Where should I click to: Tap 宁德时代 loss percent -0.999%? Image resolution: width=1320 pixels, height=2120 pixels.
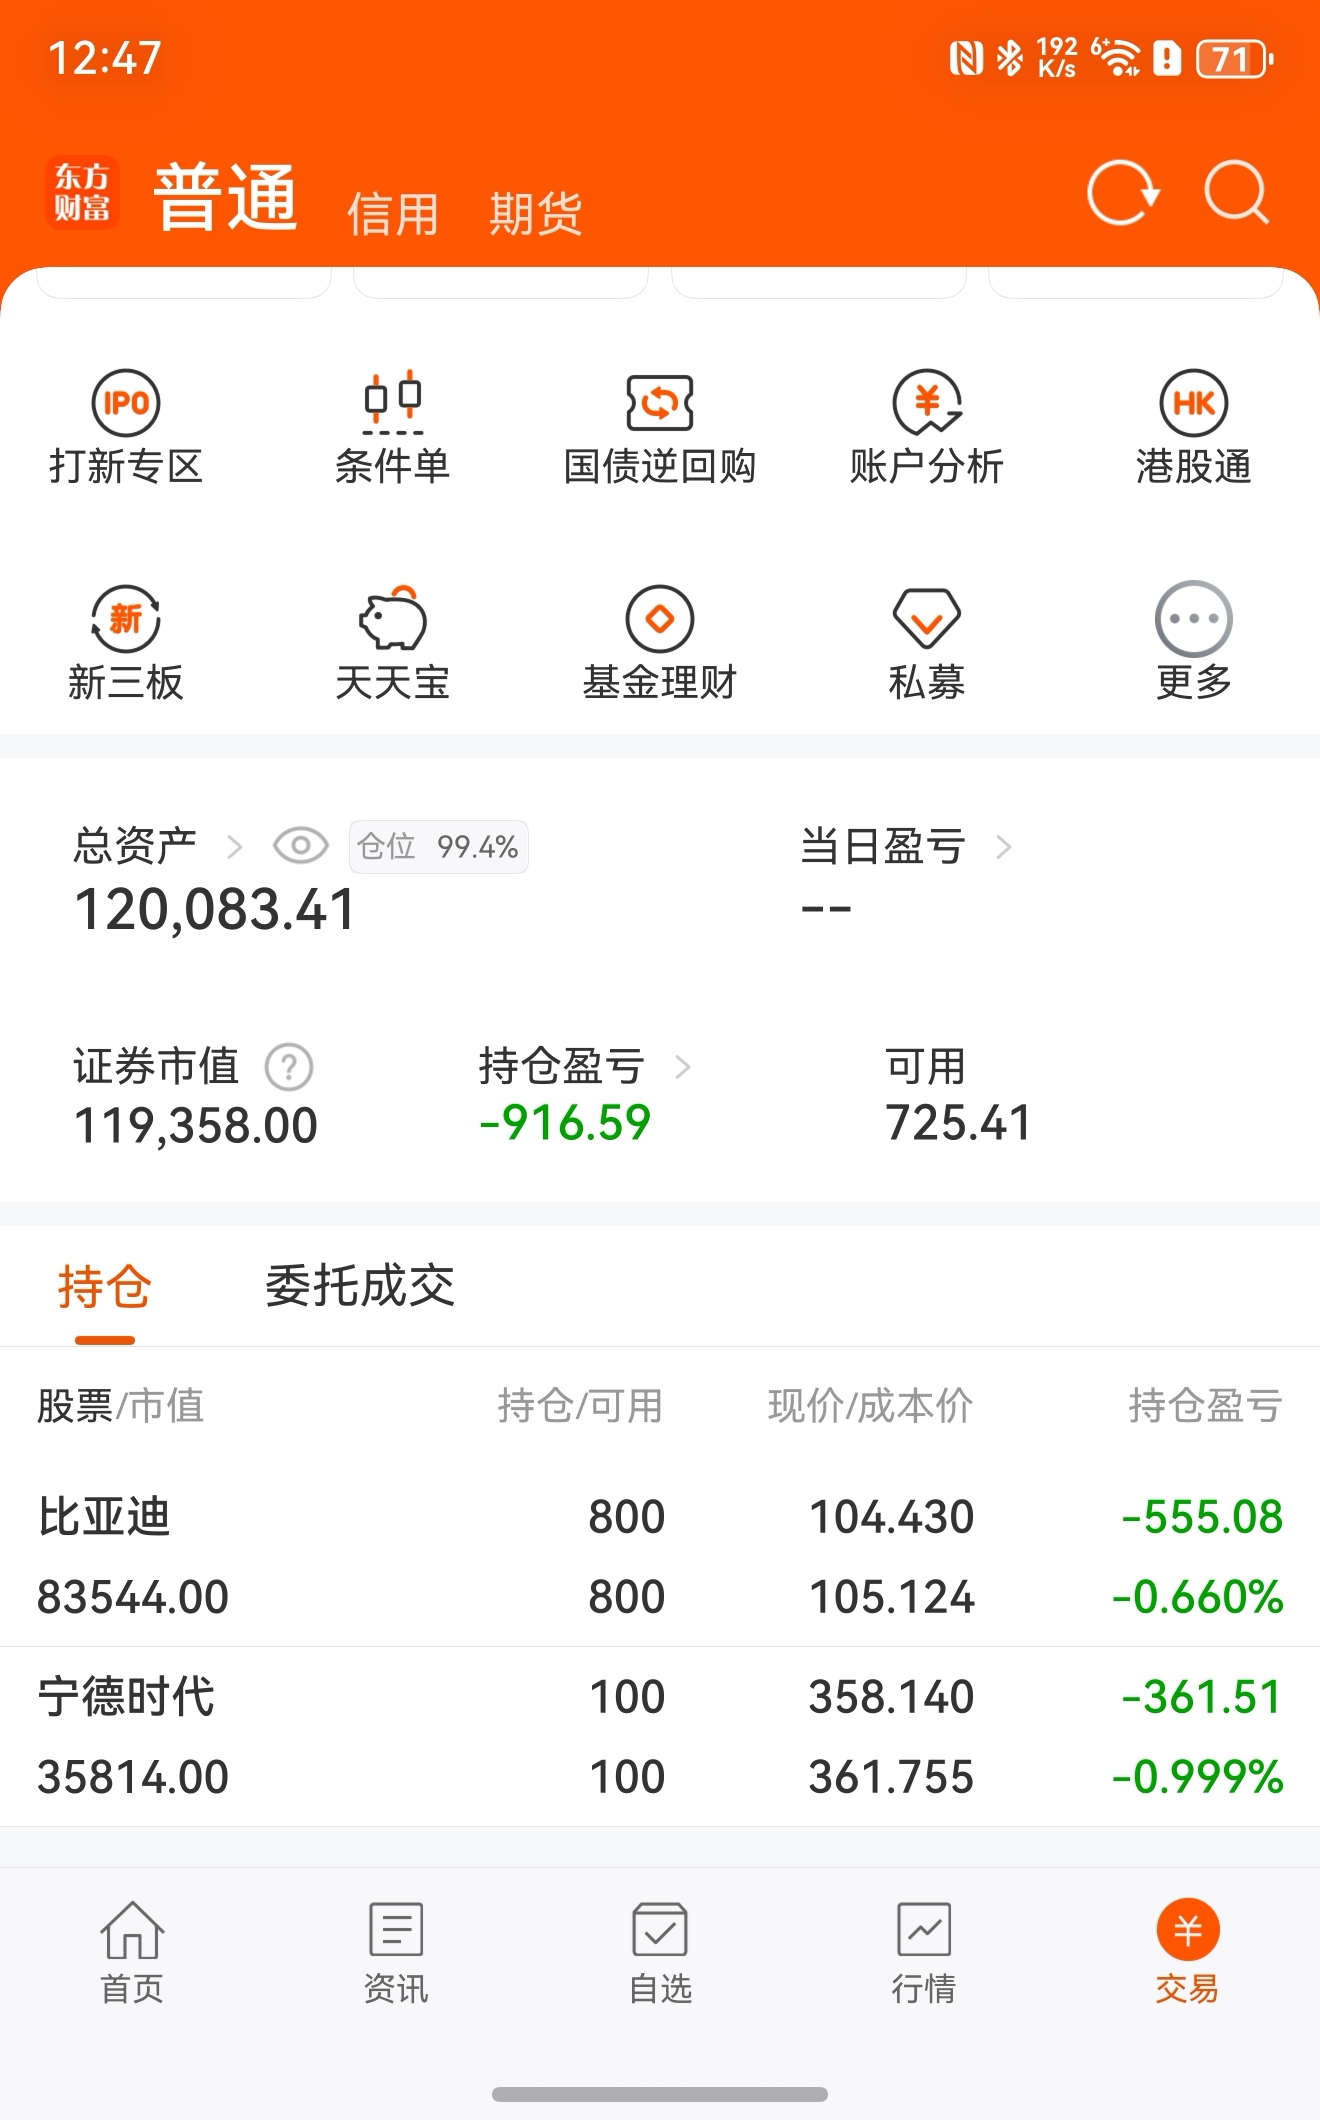(x=1198, y=1777)
